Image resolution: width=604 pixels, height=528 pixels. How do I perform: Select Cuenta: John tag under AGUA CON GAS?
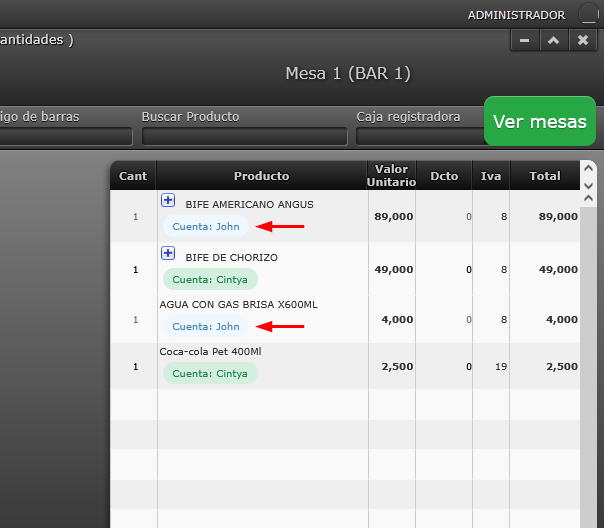[206, 327]
